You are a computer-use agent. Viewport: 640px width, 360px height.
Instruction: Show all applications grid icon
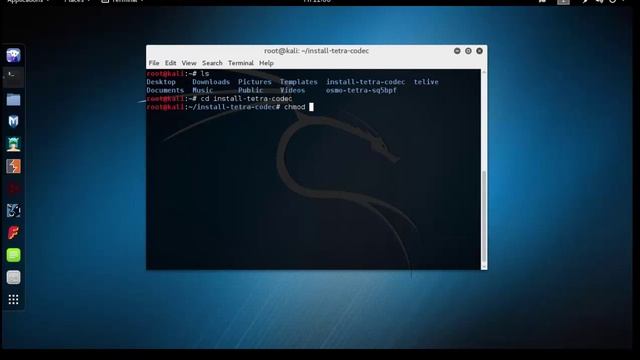(x=13, y=300)
